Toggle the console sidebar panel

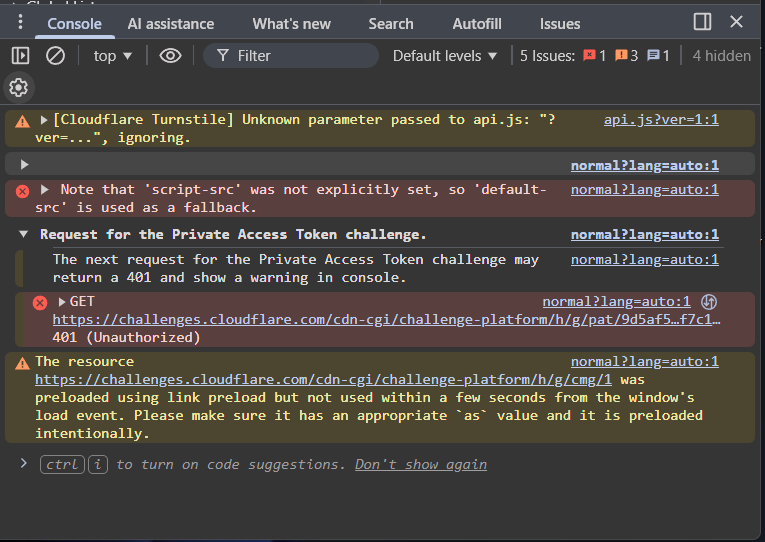[20, 56]
